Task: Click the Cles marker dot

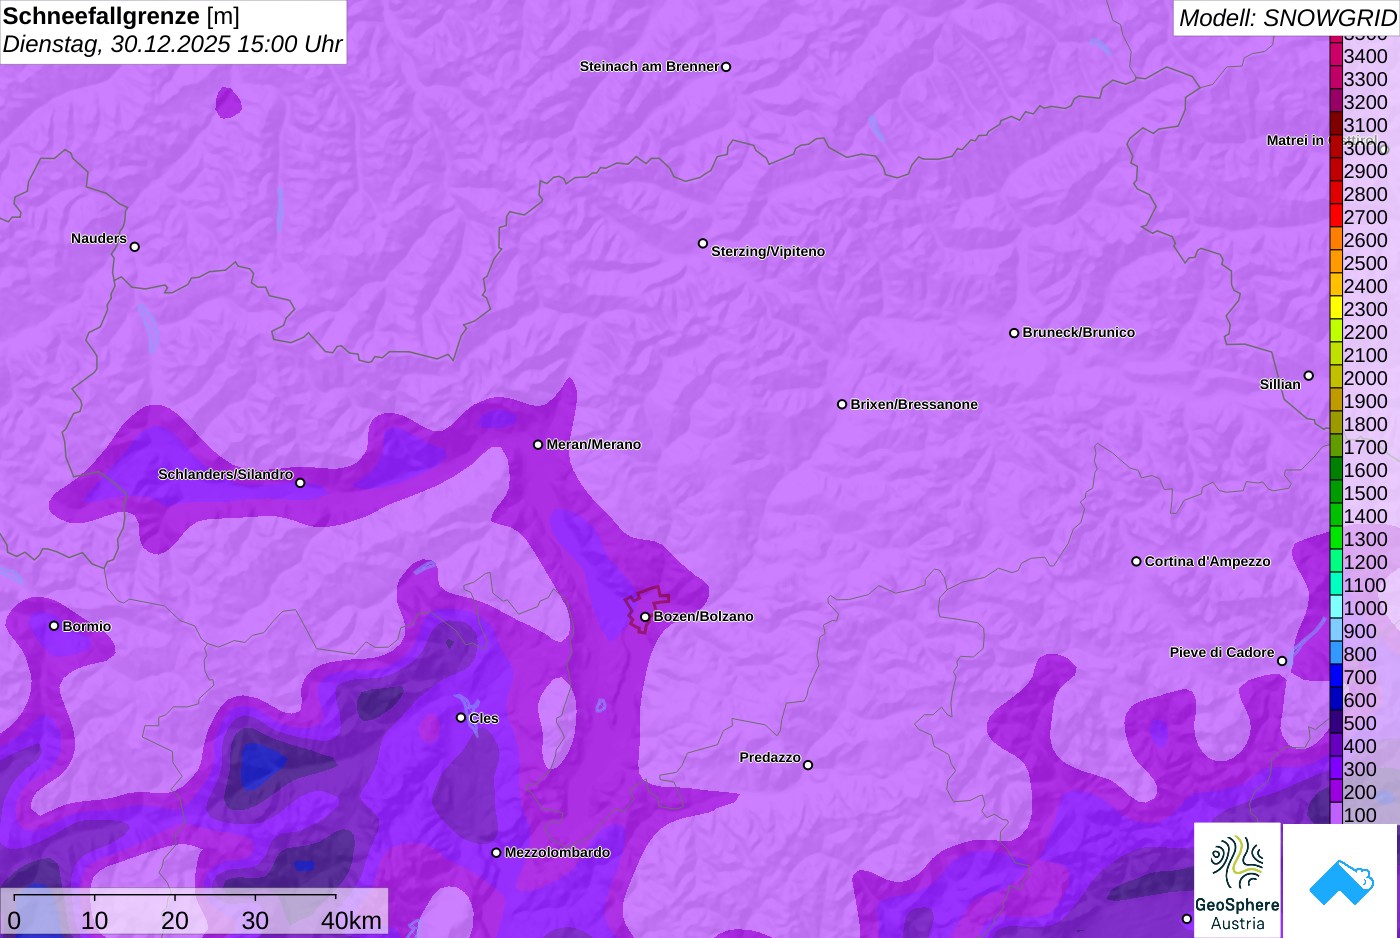Action: coord(461,717)
